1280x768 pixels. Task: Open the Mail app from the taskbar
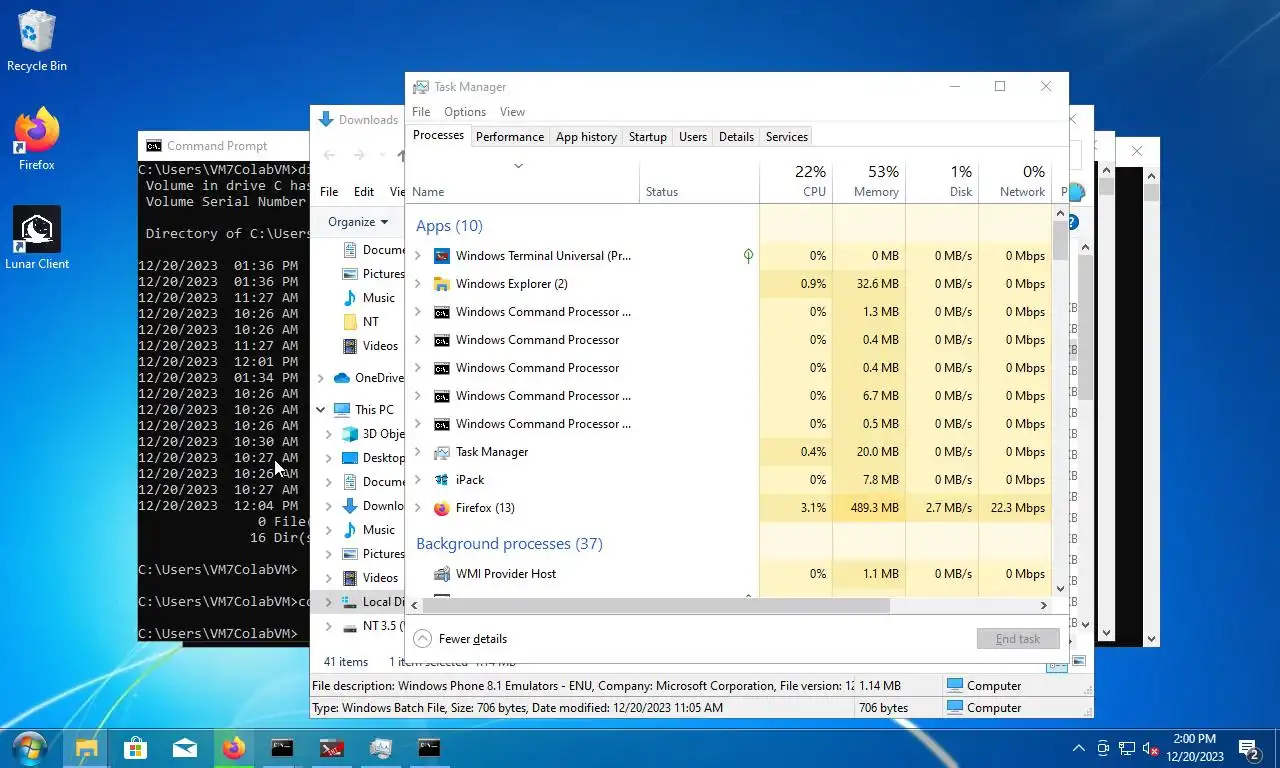pos(185,748)
